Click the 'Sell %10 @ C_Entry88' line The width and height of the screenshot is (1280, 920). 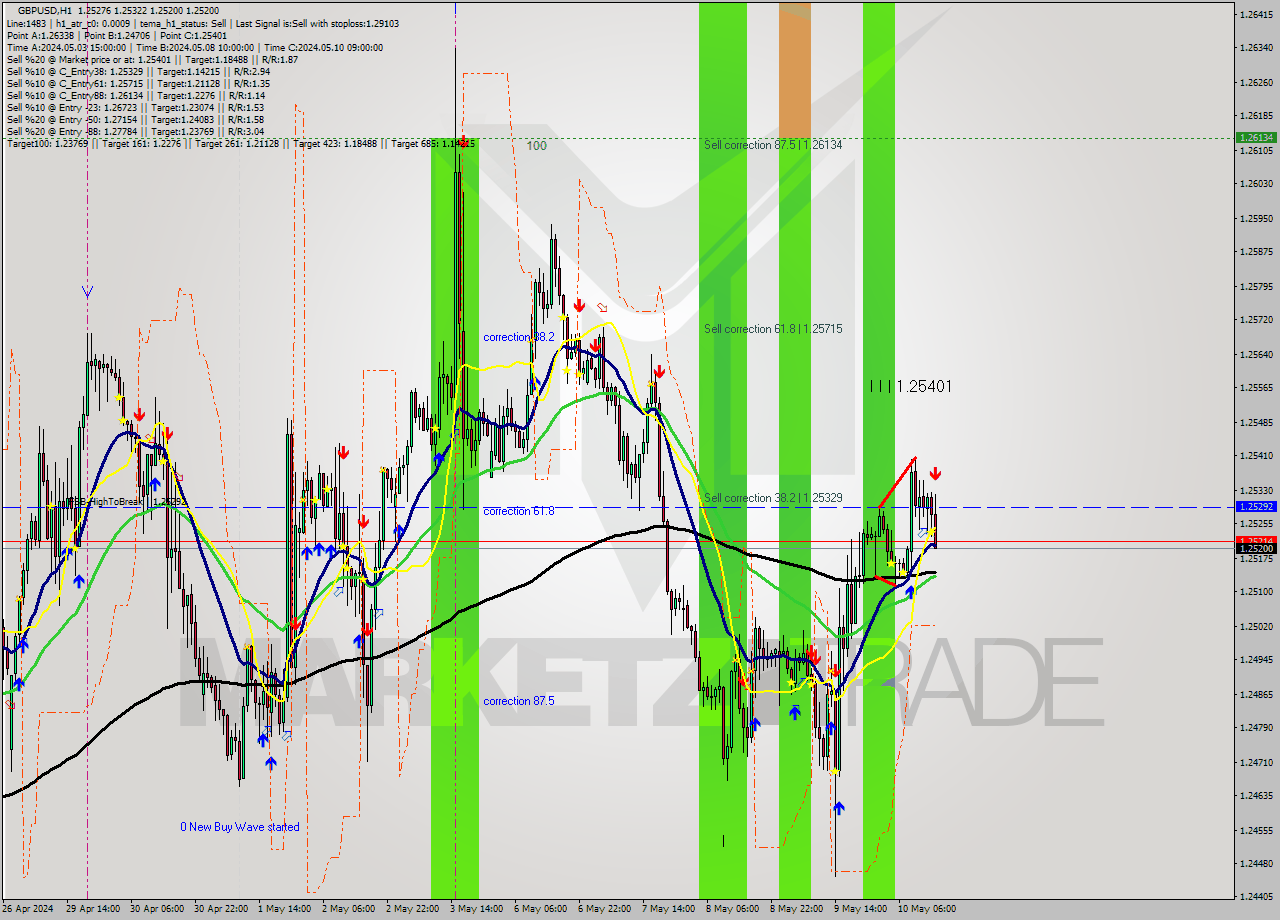tap(135, 95)
